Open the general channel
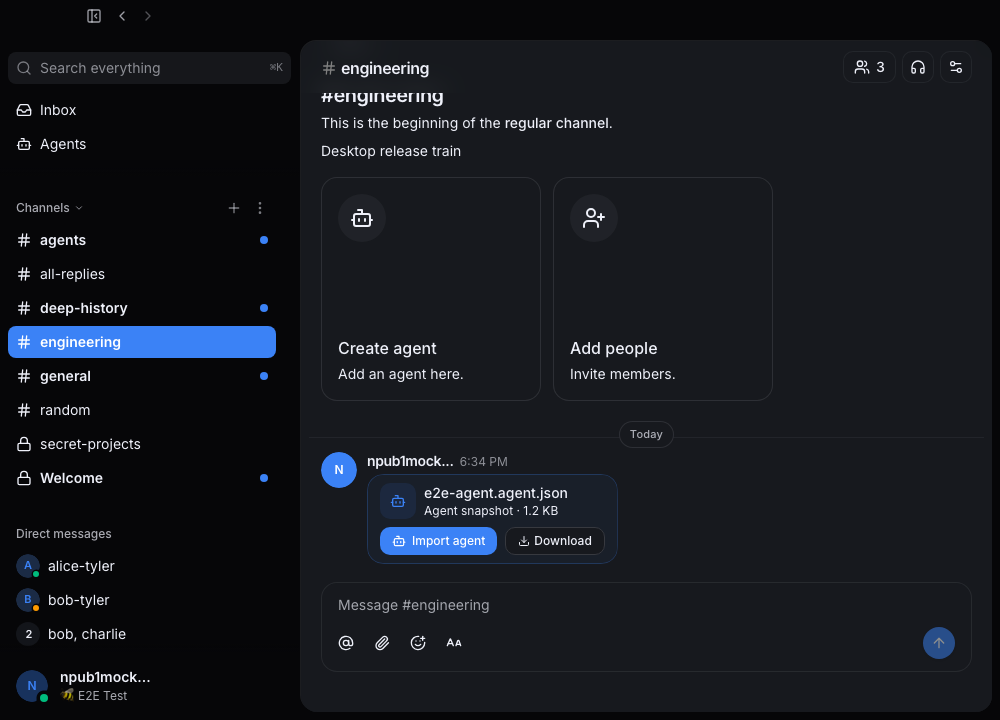The image size is (1000, 720). 142,376
